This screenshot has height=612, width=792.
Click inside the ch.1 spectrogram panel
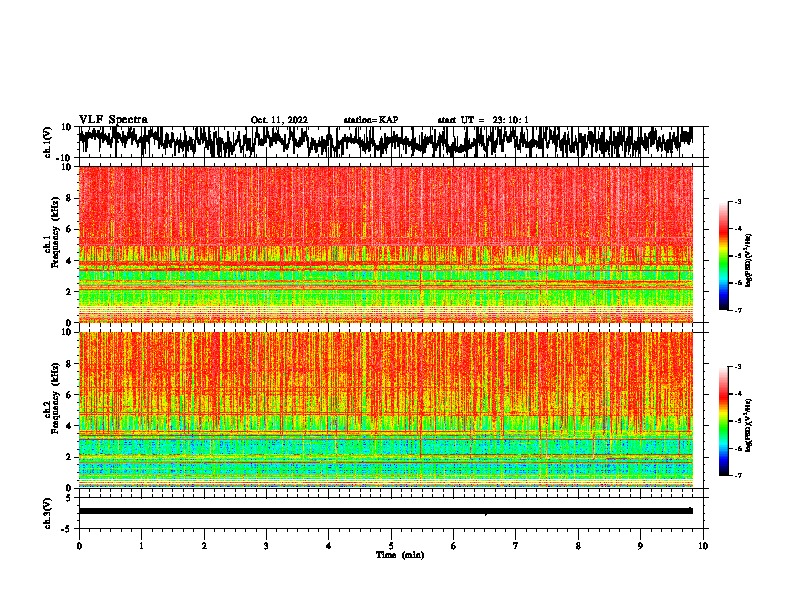coord(386,244)
